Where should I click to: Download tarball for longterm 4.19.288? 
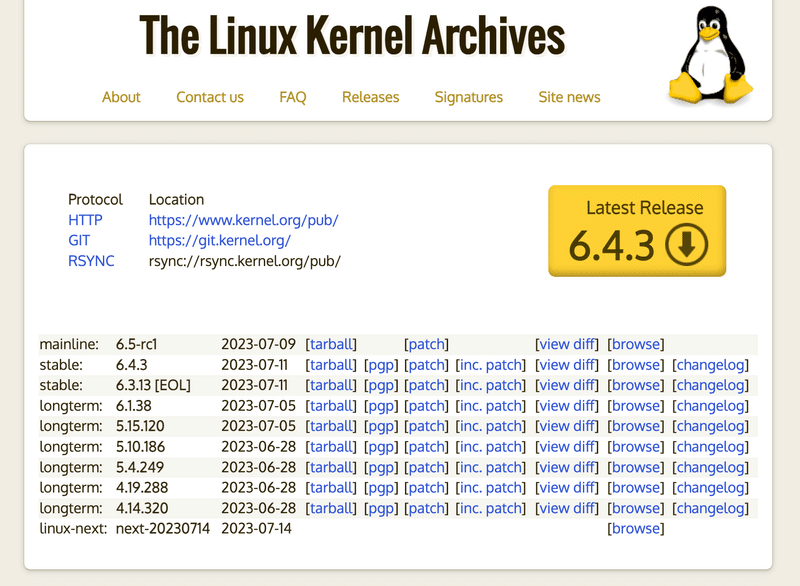[x=331, y=488]
